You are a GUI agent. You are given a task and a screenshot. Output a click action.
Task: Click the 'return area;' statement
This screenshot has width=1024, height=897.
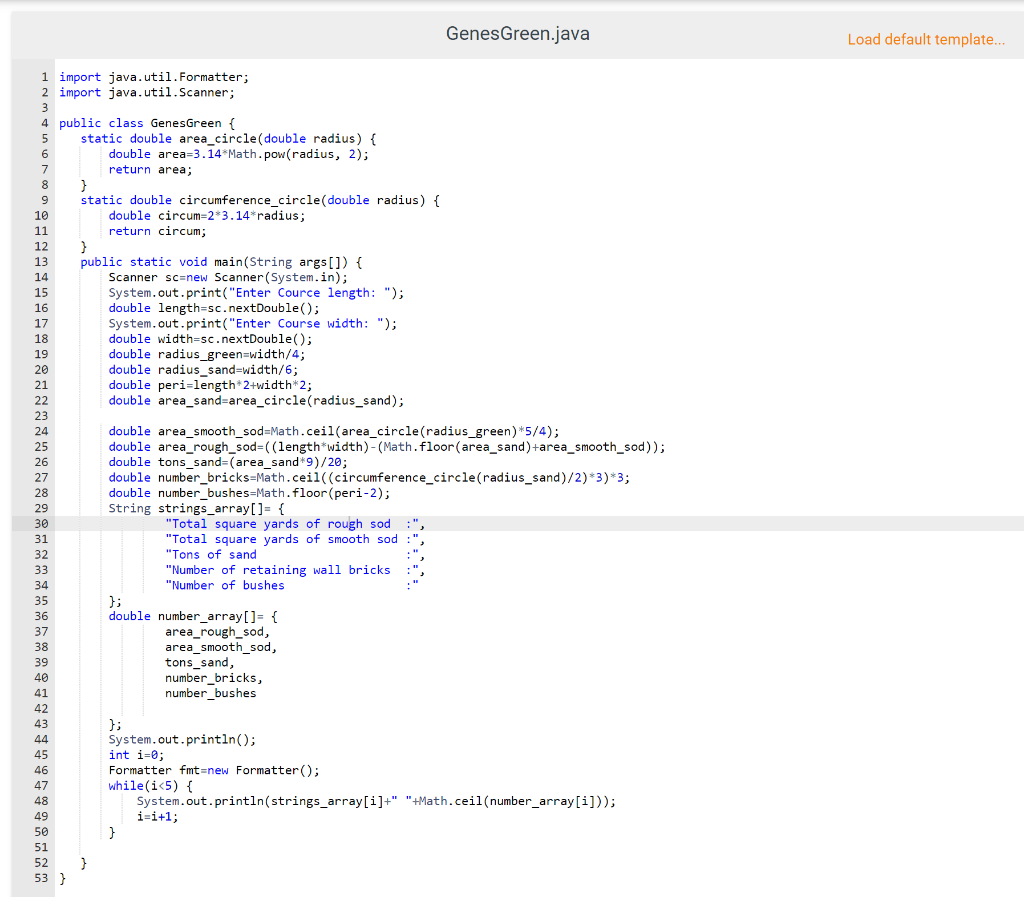(x=150, y=169)
